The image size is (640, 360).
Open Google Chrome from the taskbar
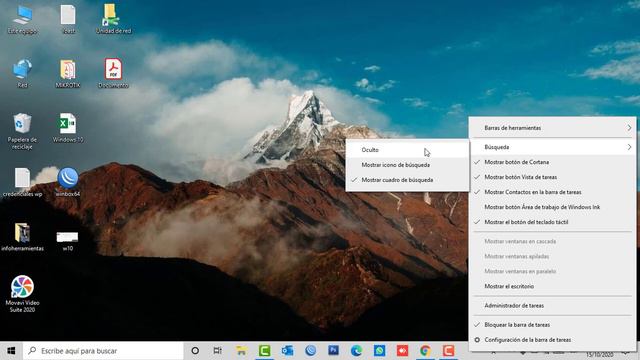pyautogui.click(x=425, y=351)
